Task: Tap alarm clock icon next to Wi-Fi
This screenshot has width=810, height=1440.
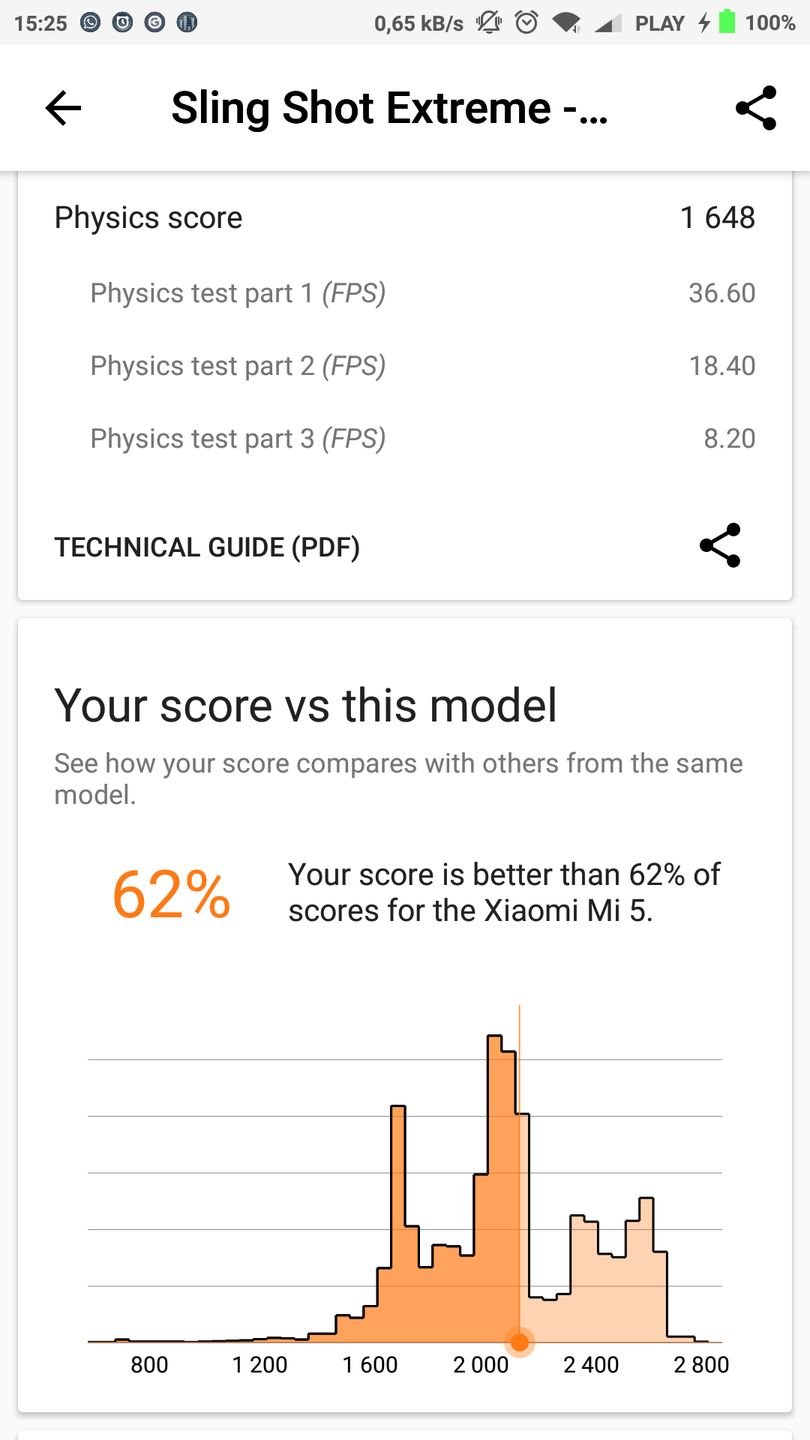Action: click(x=527, y=22)
